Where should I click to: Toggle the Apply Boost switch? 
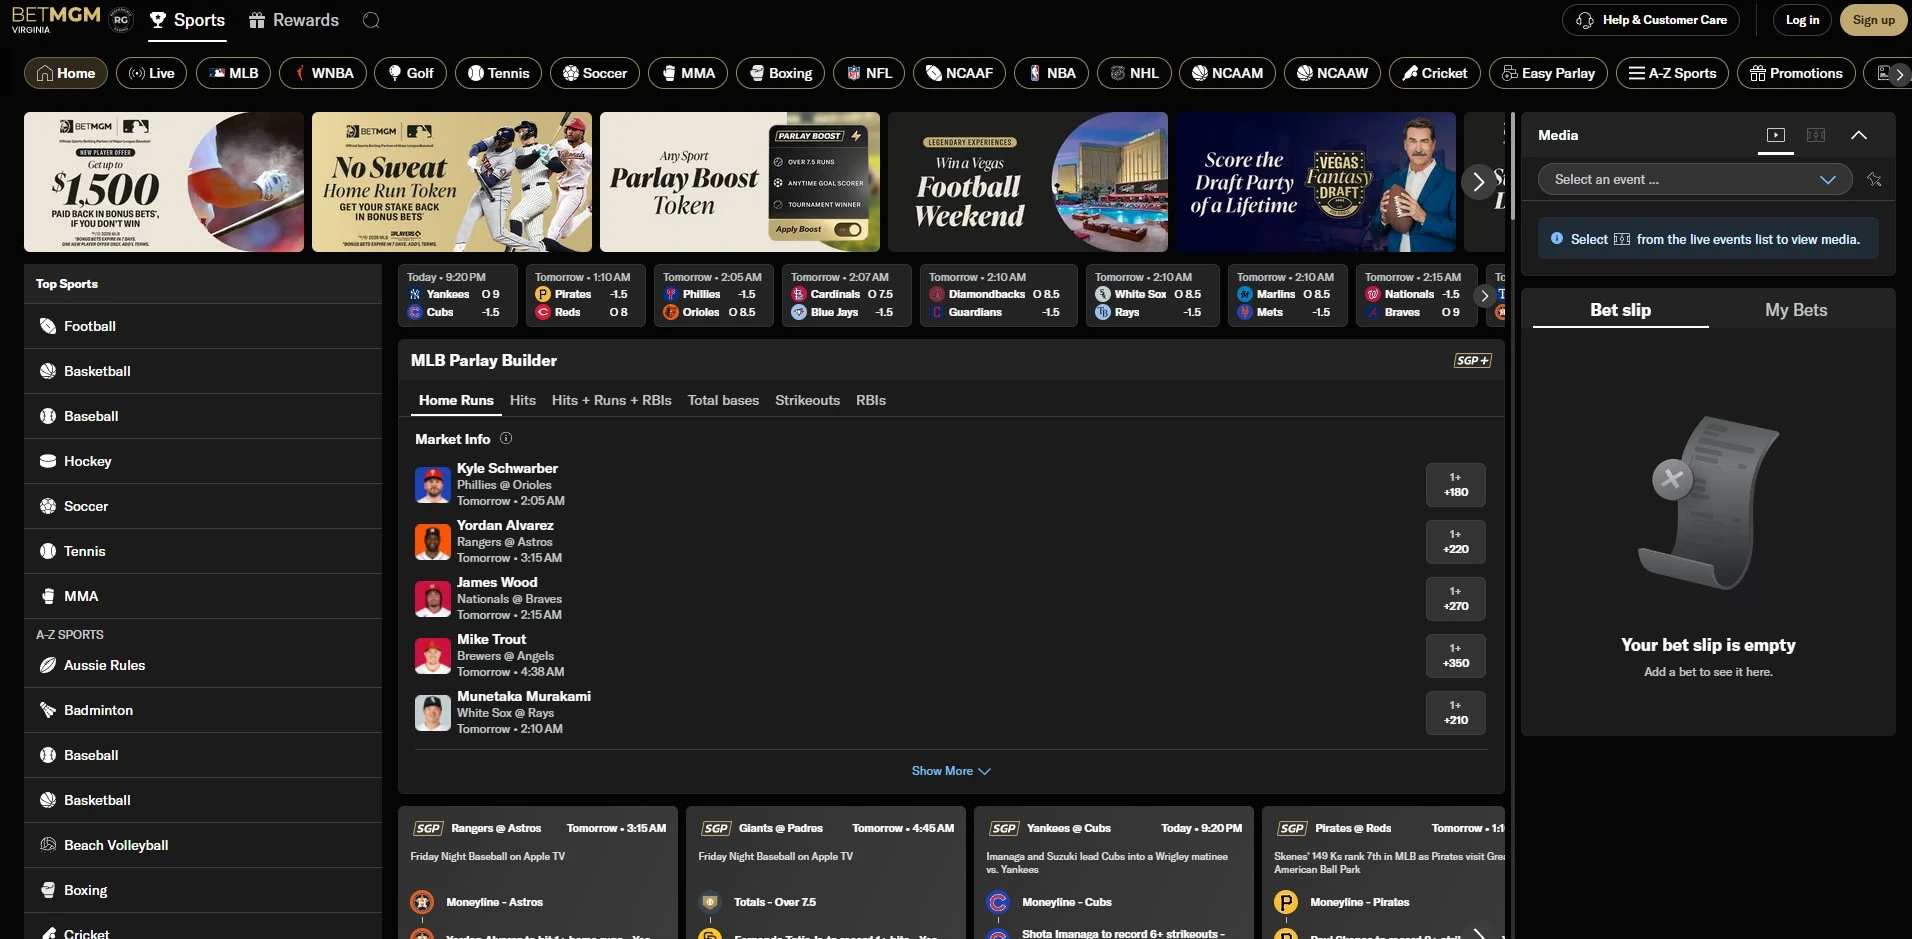[x=847, y=229]
